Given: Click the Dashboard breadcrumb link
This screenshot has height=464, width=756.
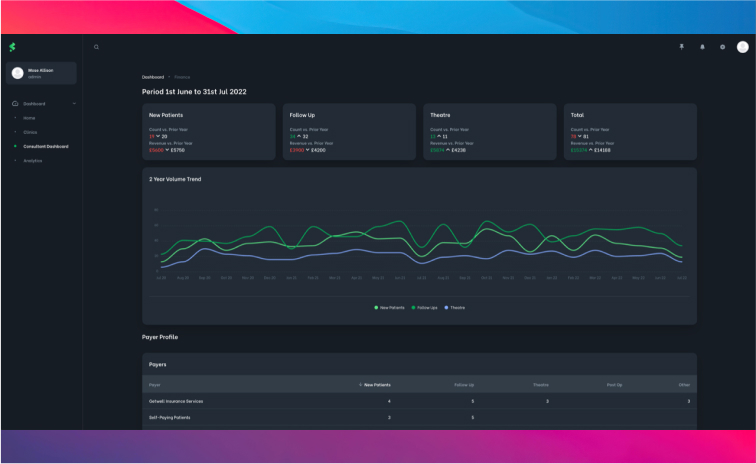Looking at the screenshot, I should pos(153,77).
